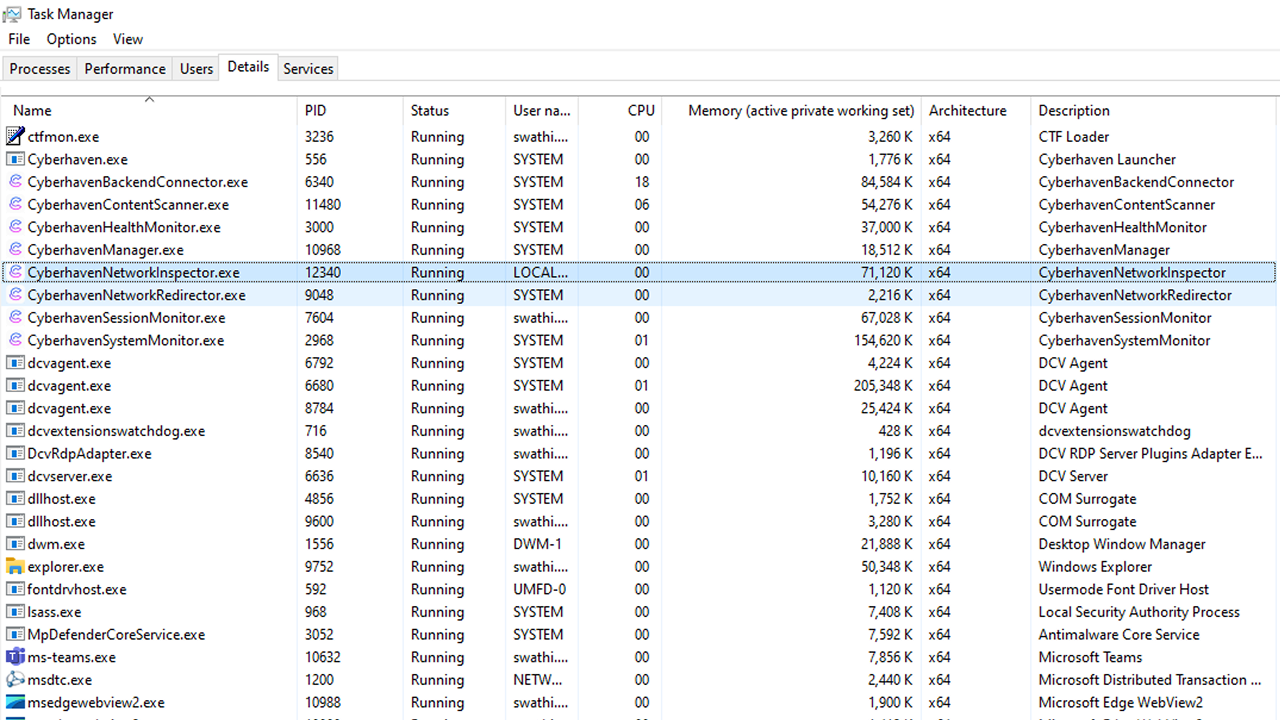Click the CyberhavenBackendConnector.exe process icon
The width and height of the screenshot is (1280, 720).
click(x=15, y=182)
